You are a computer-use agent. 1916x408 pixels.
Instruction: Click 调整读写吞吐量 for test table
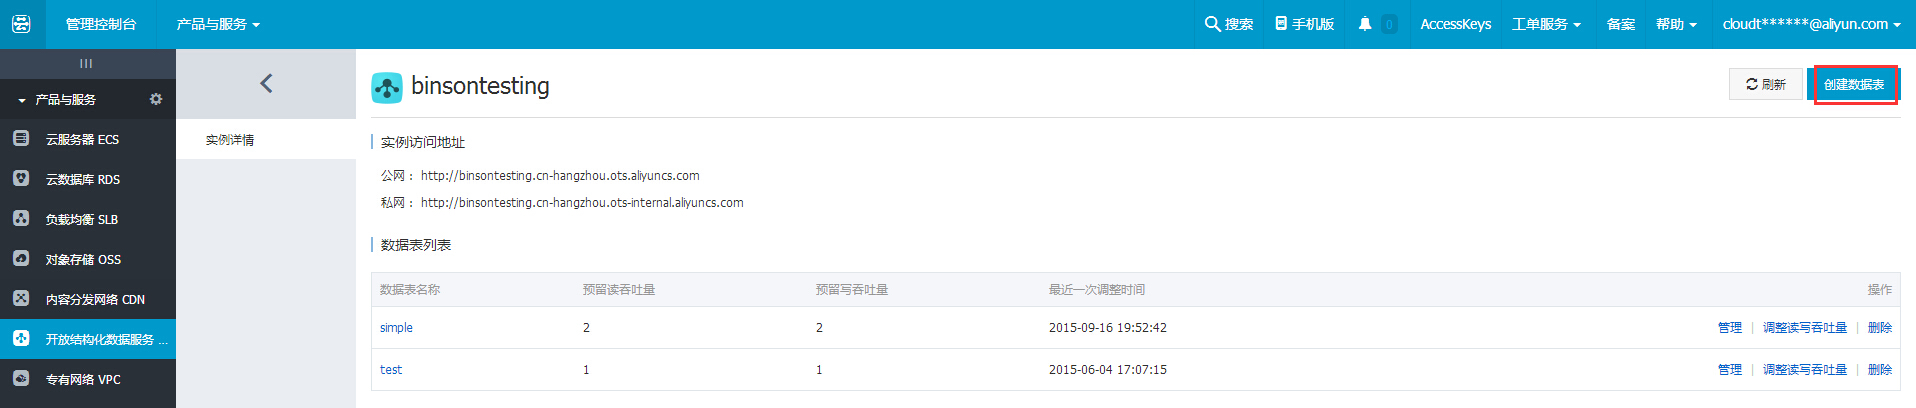[1805, 370]
